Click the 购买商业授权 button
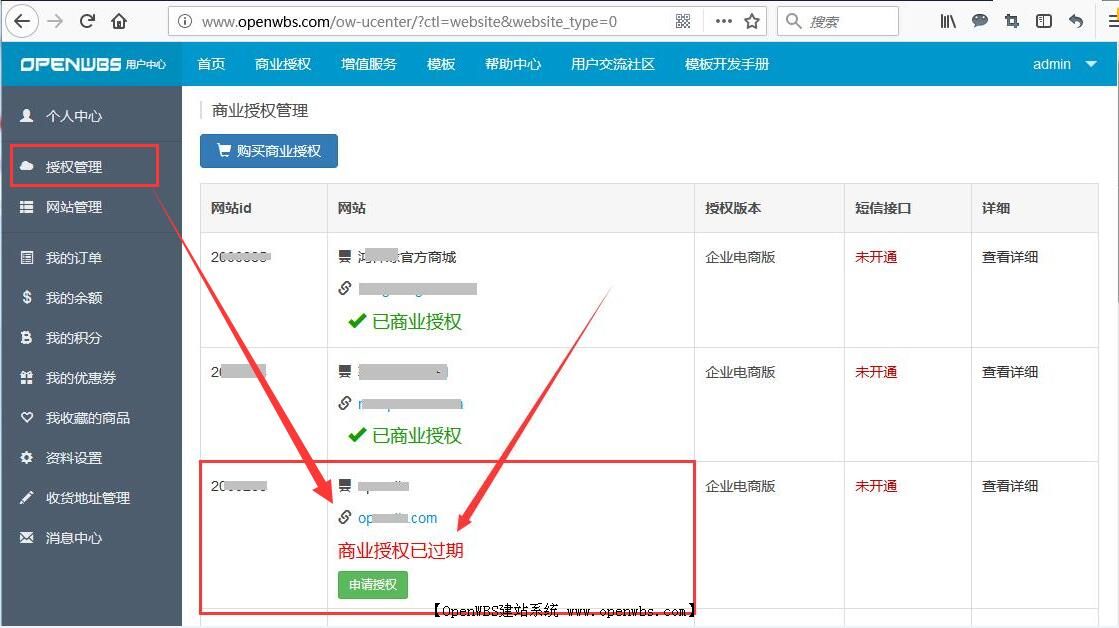Image resolution: width=1119 pixels, height=628 pixels. 268,151
